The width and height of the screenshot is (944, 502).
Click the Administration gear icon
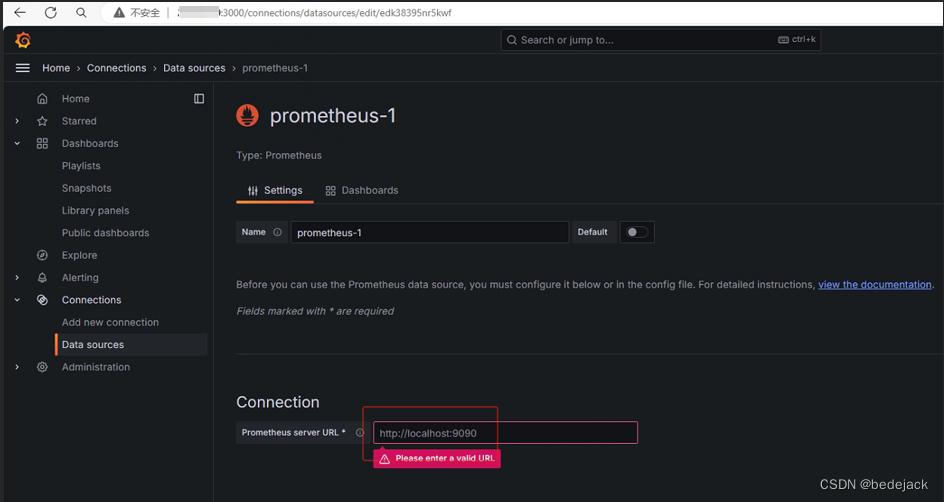coord(42,367)
